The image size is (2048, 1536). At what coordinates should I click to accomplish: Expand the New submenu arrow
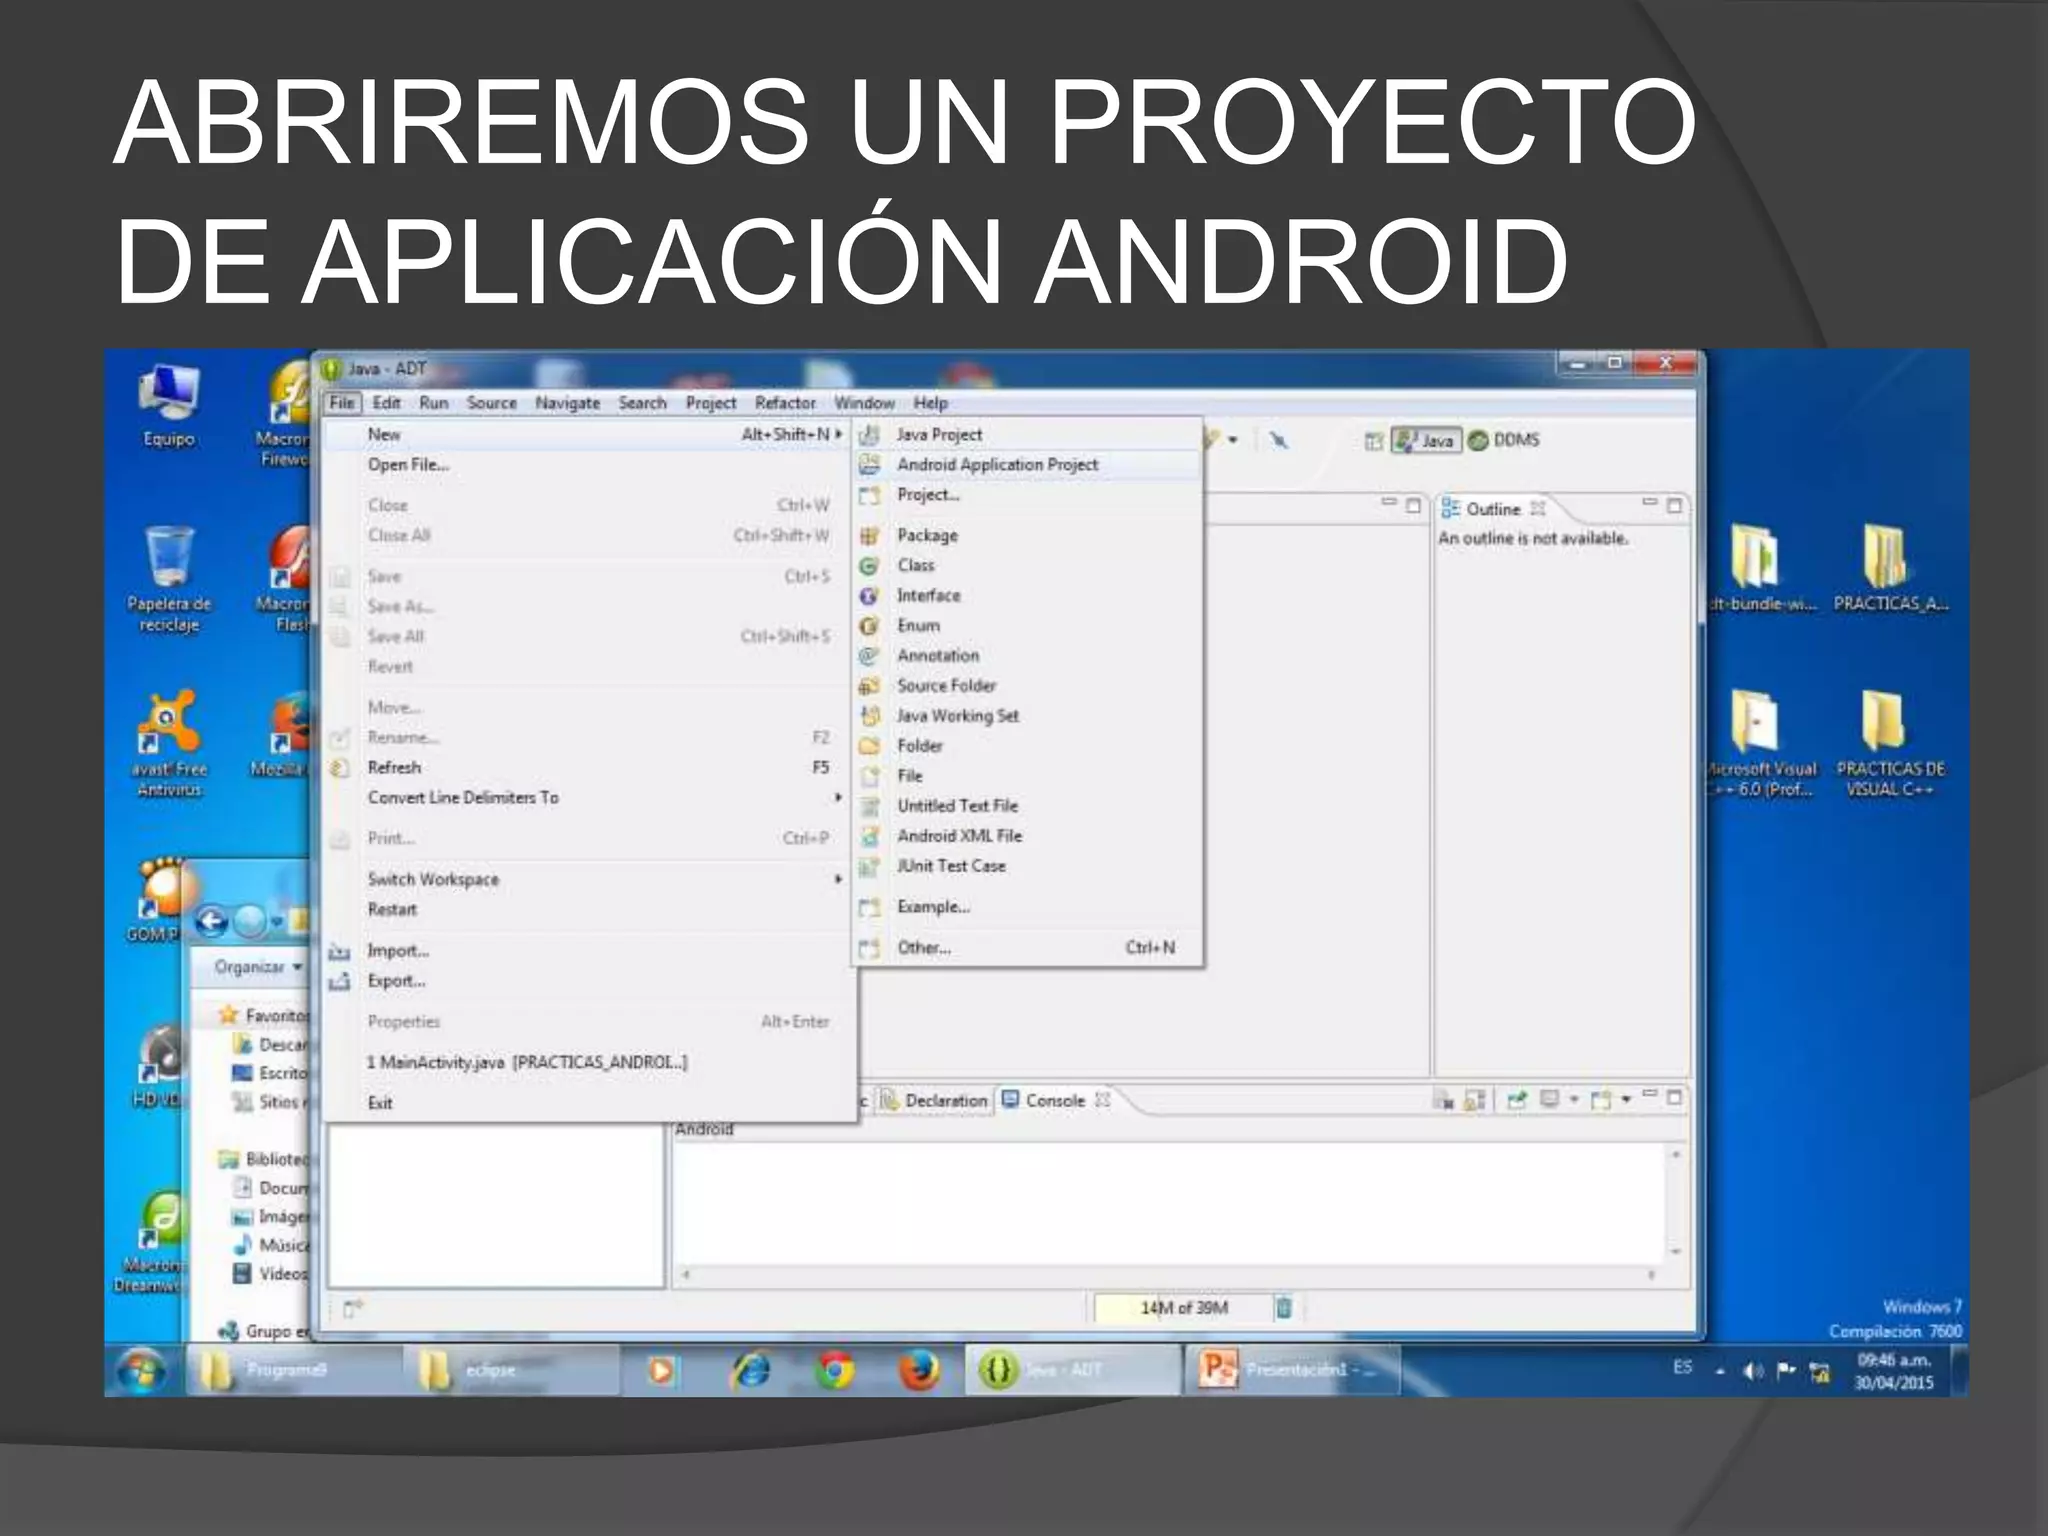pyautogui.click(x=839, y=434)
